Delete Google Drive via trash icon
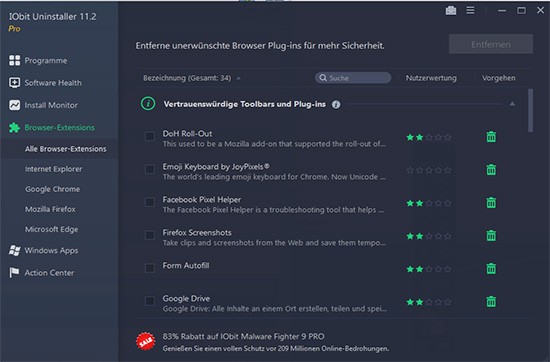The image size is (550, 362). [491, 302]
